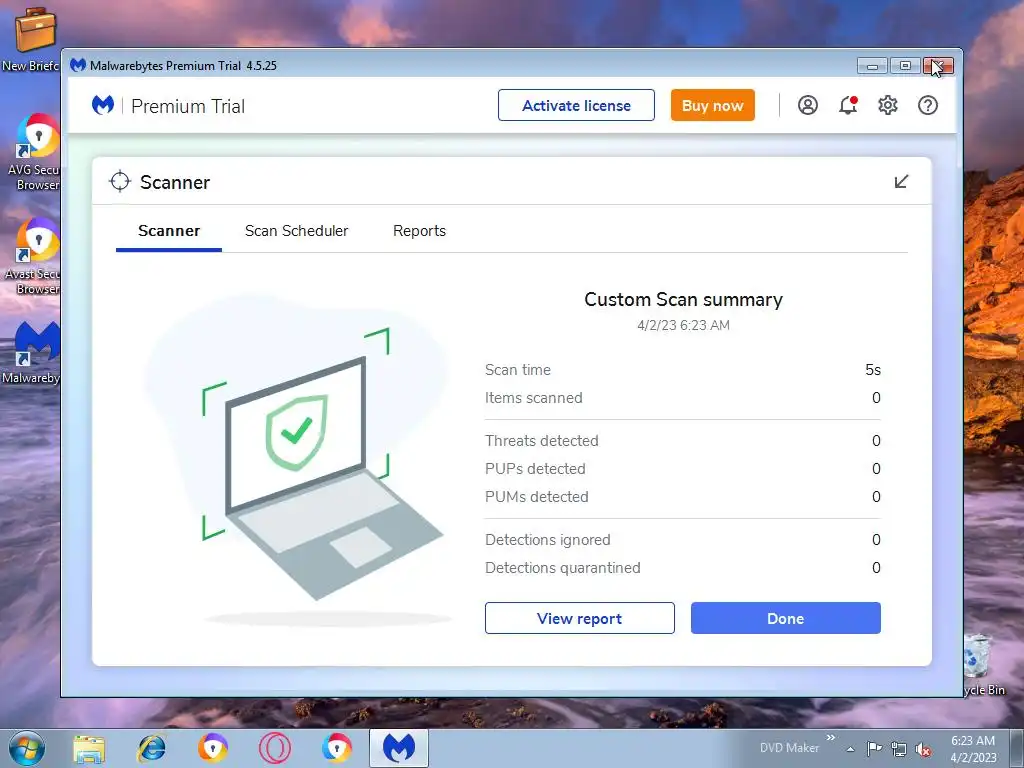1024x768 pixels.
Task: Open Malwarebytes settings gear
Action: pyautogui.click(x=888, y=105)
